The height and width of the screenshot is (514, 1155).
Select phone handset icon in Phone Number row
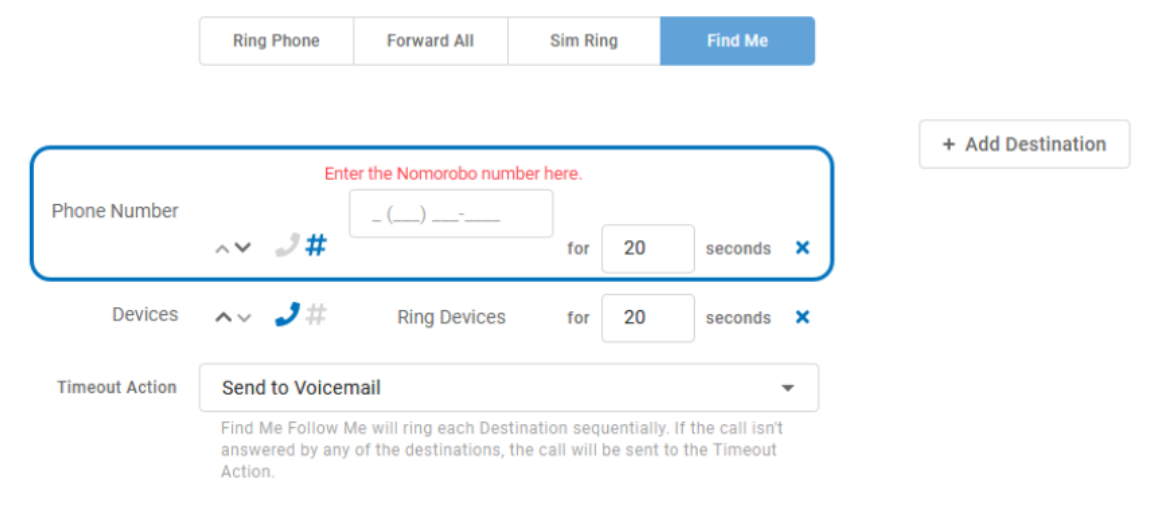click(287, 245)
